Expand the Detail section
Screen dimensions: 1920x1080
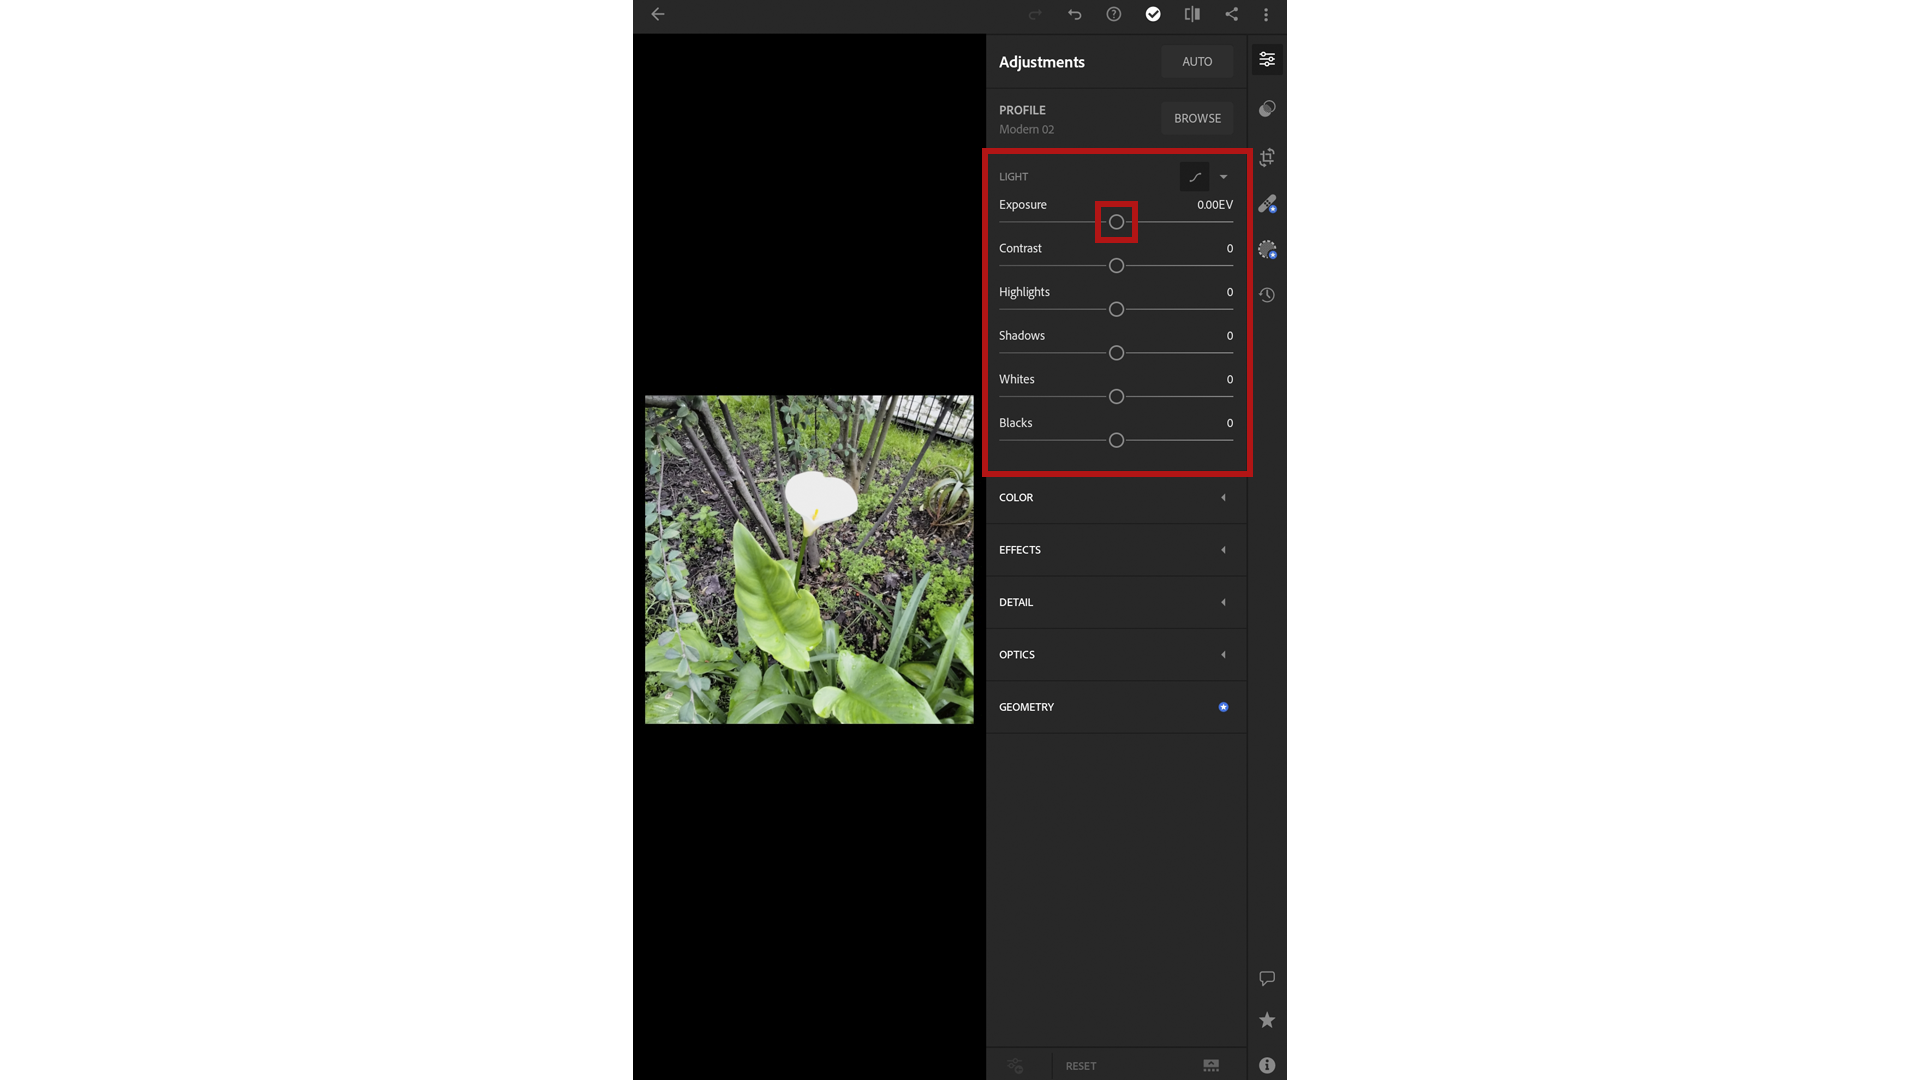pos(1116,602)
